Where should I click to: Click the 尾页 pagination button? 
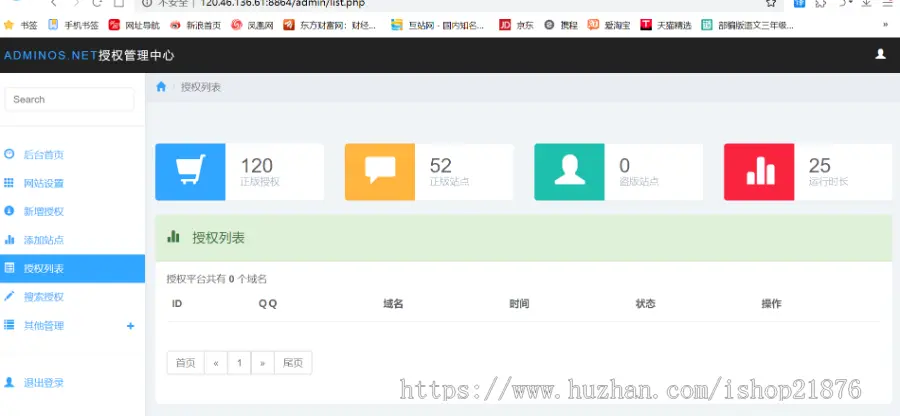click(x=293, y=363)
